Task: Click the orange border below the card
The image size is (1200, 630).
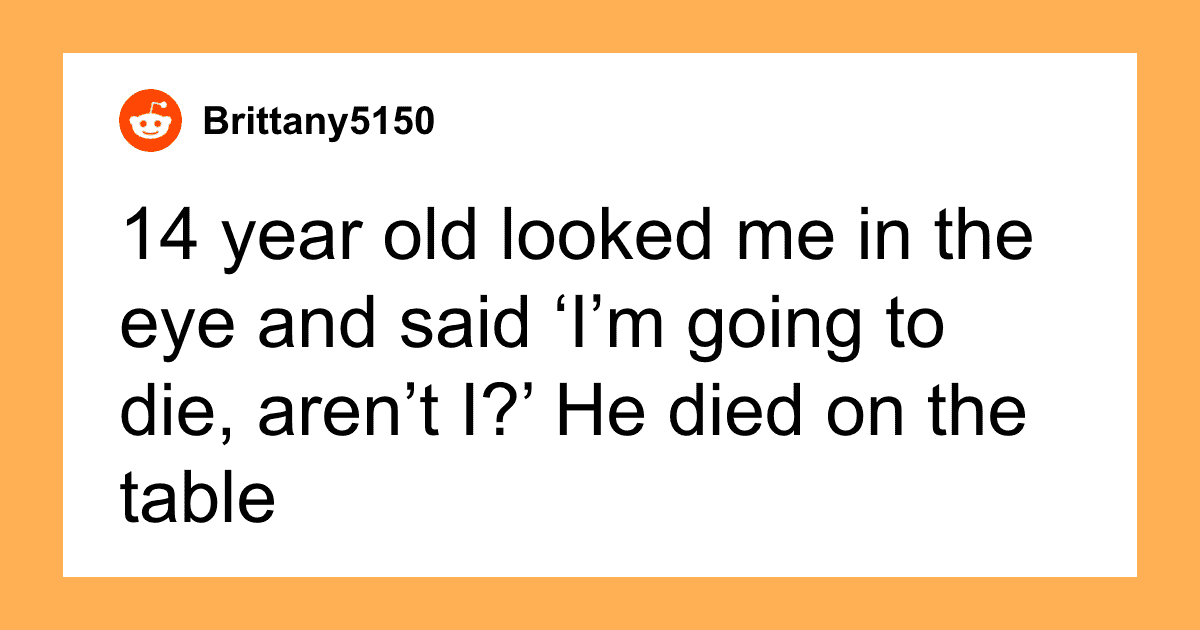Action: (600, 603)
